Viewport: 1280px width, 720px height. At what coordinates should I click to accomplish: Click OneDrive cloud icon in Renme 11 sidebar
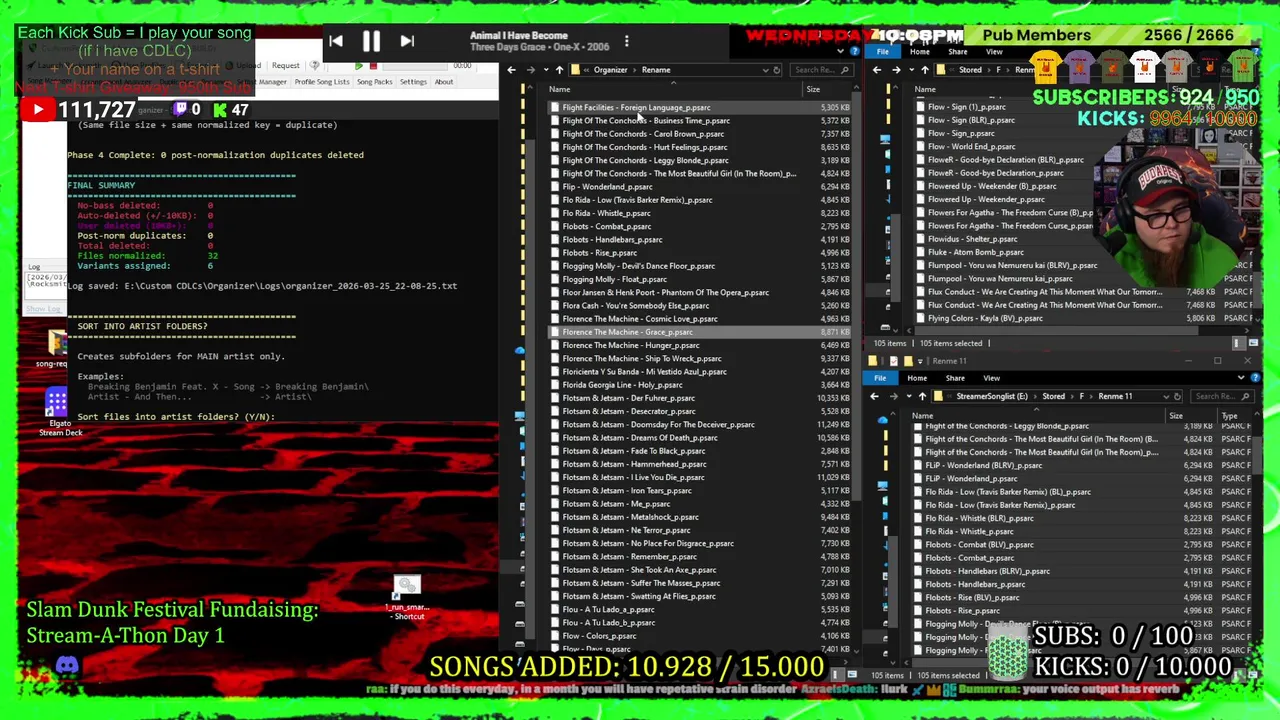pyautogui.click(x=883, y=421)
